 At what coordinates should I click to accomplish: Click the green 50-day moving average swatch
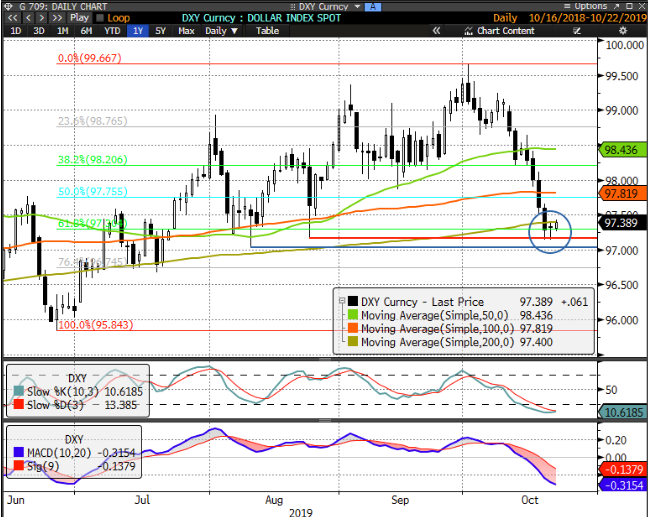point(349,314)
